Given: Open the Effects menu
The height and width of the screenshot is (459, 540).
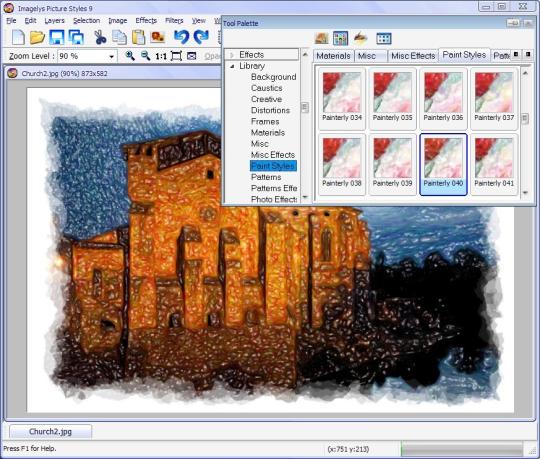Looking at the screenshot, I should (146, 21).
